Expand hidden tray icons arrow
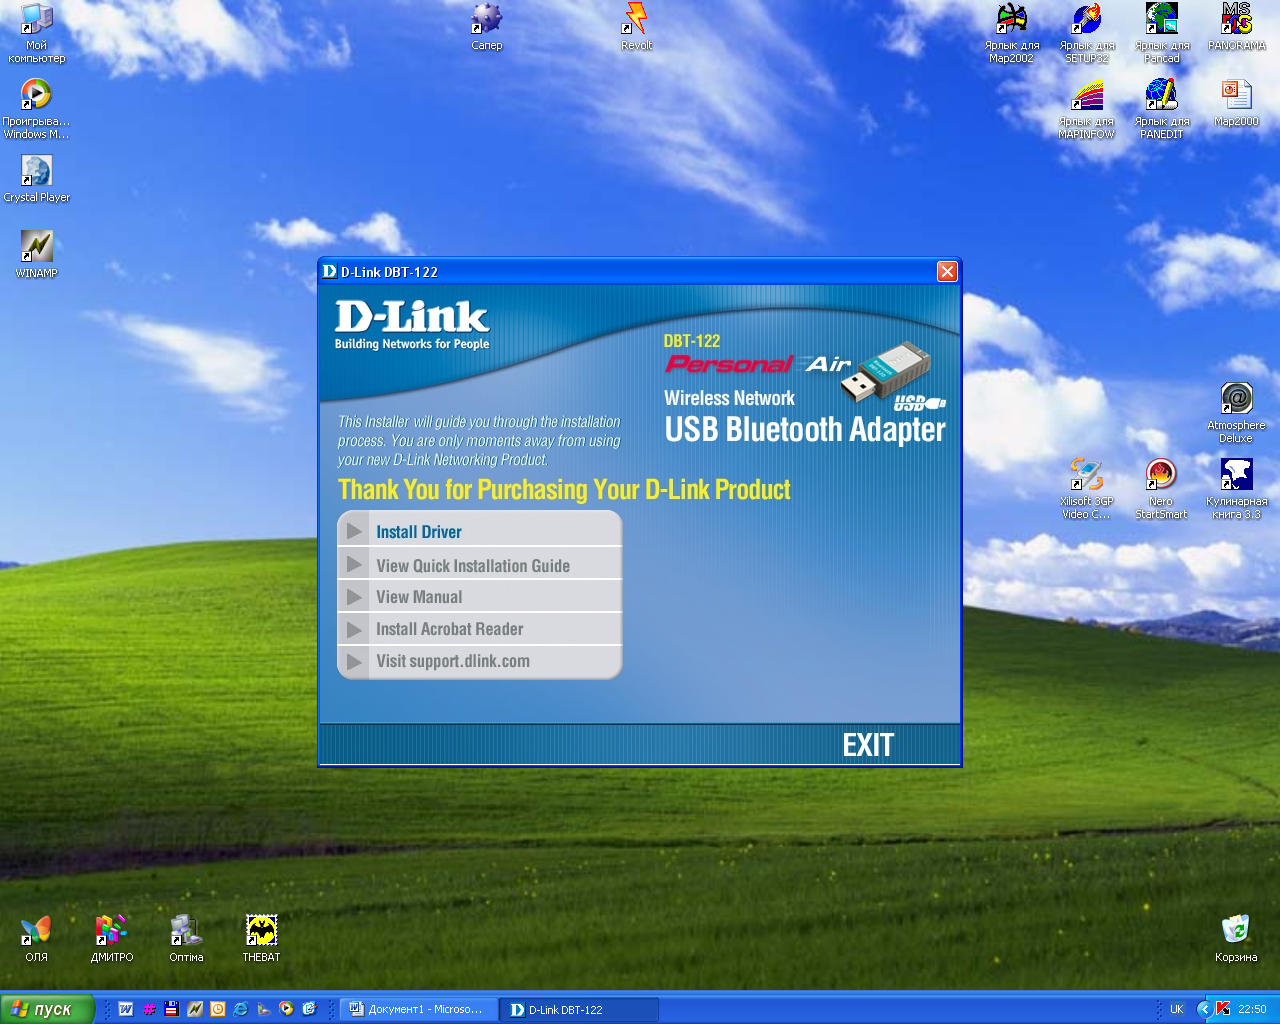 1204,1009
